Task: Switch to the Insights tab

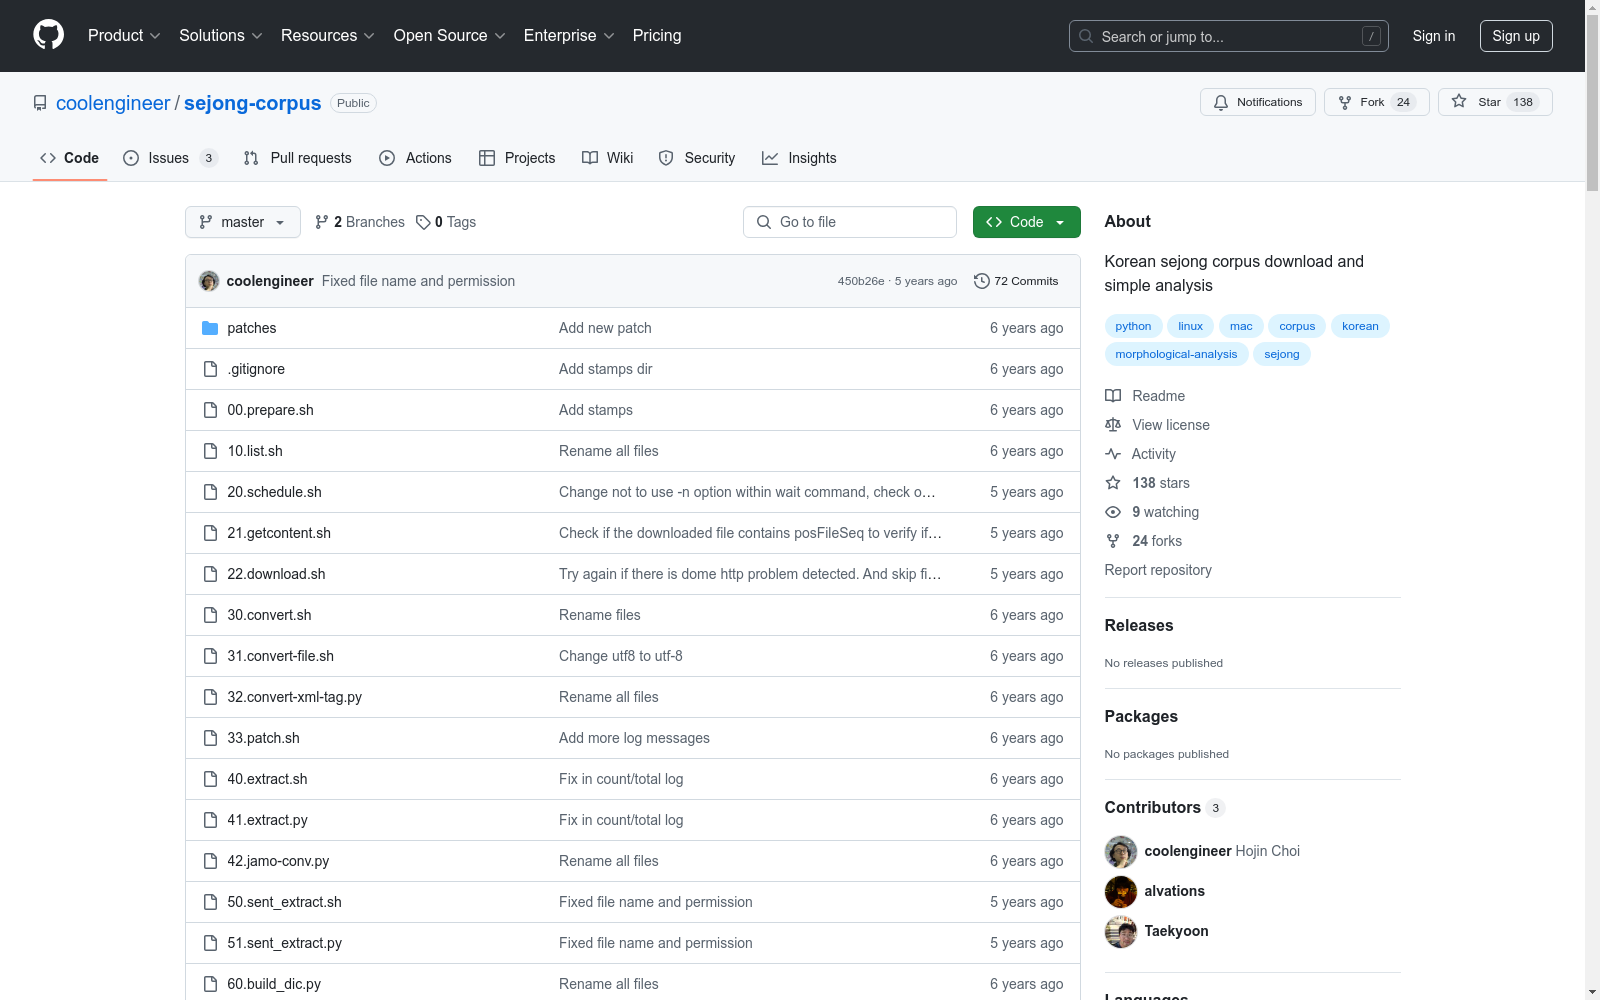Action: (799, 158)
